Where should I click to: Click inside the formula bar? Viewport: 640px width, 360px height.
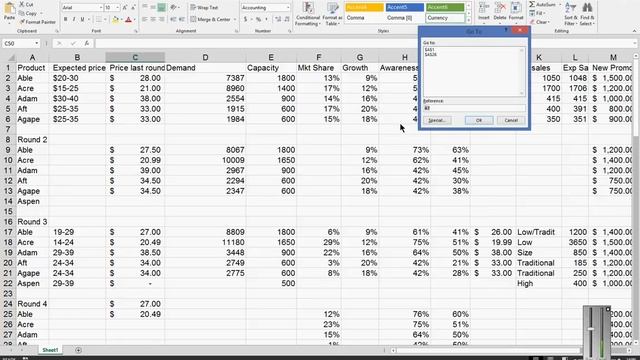point(364,43)
